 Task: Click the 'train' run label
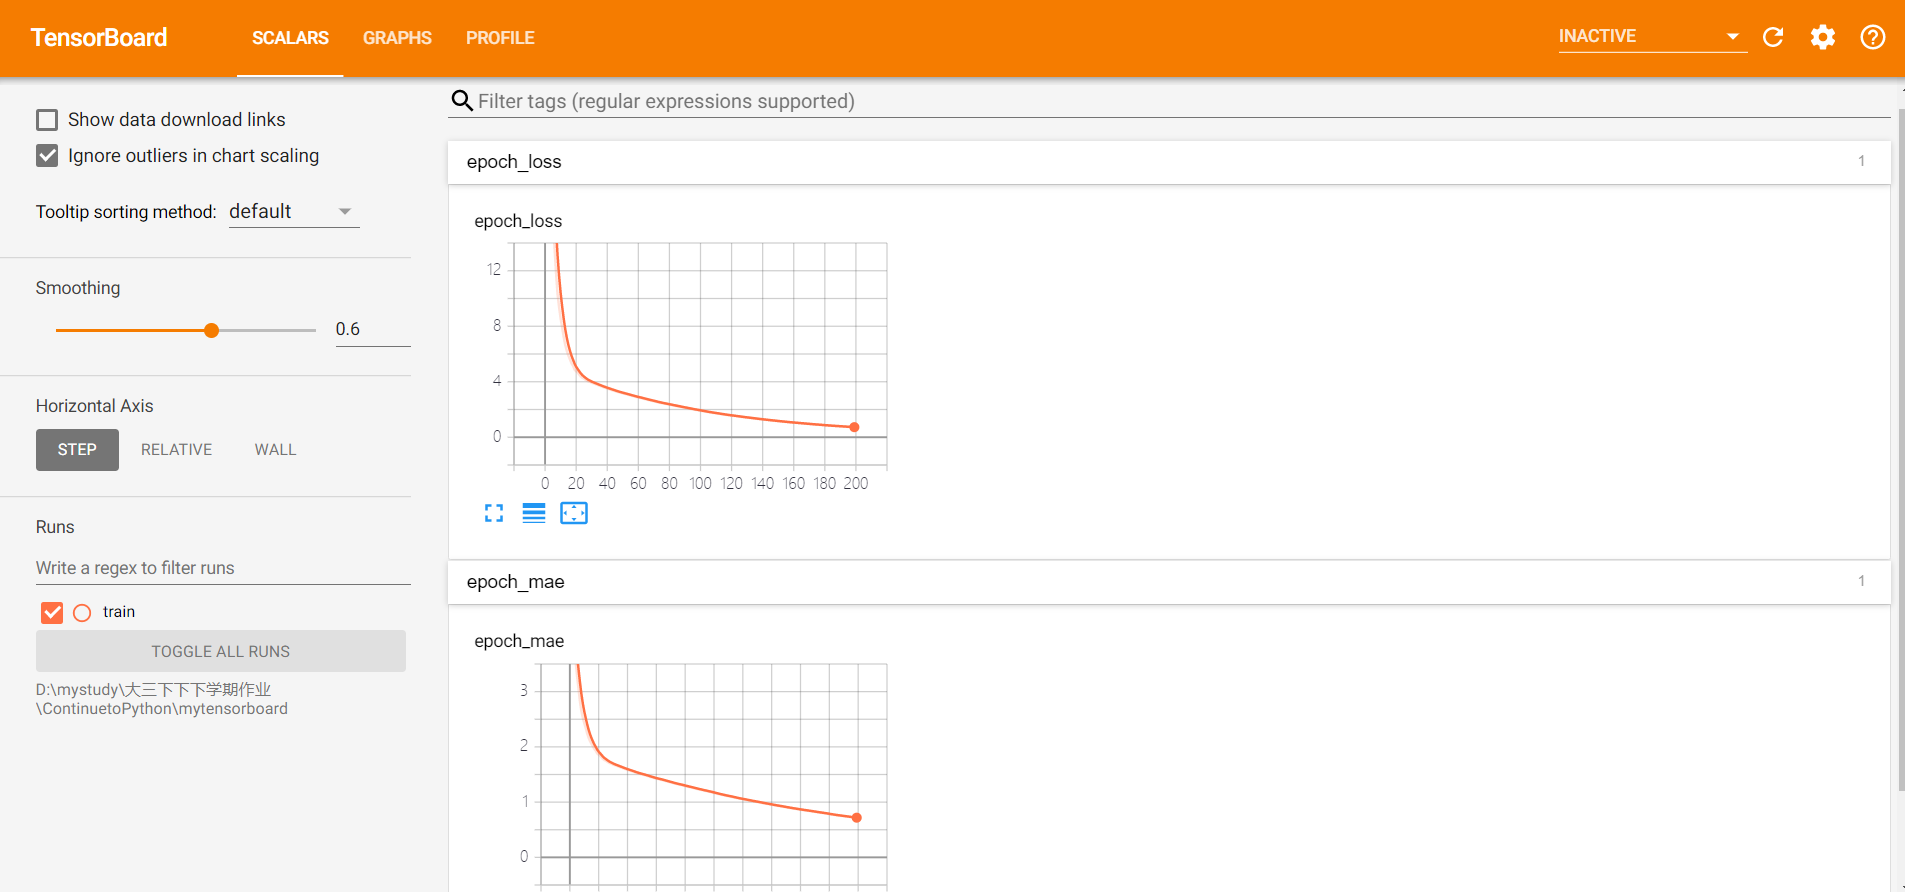point(119,612)
